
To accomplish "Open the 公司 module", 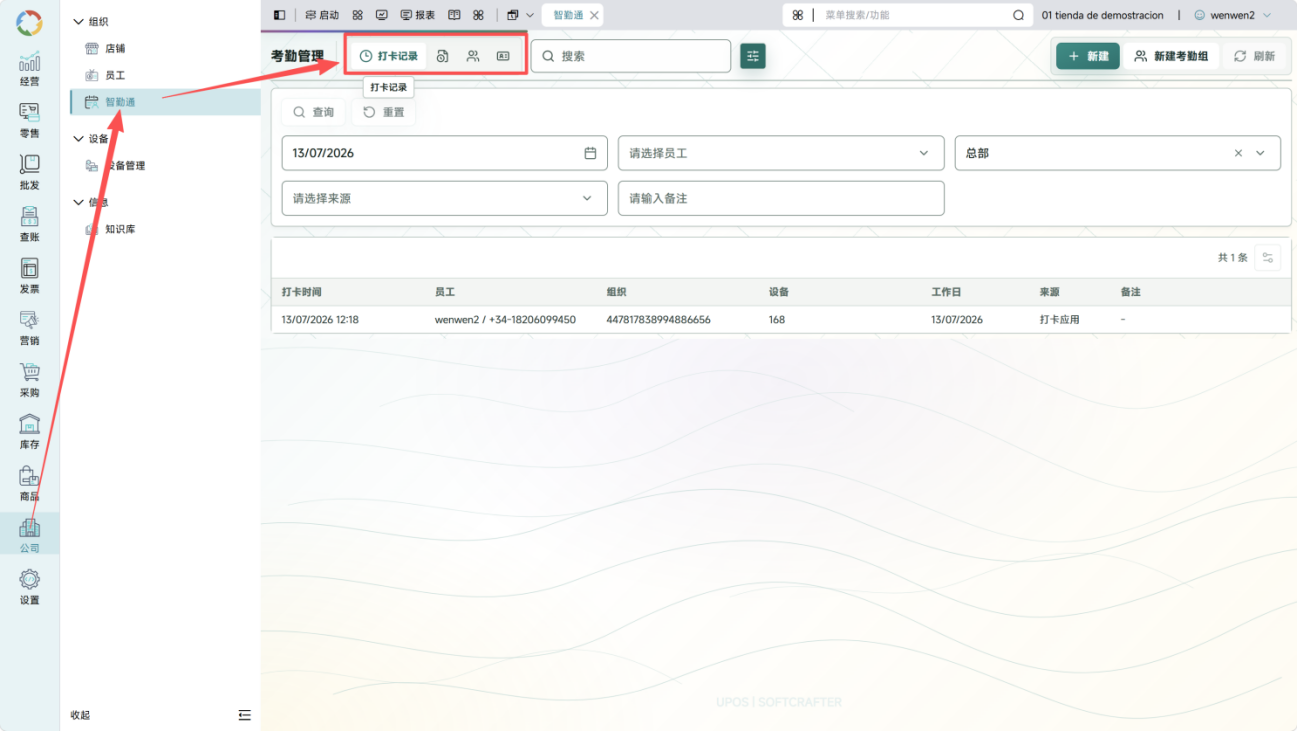I will pyautogui.click(x=29, y=535).
